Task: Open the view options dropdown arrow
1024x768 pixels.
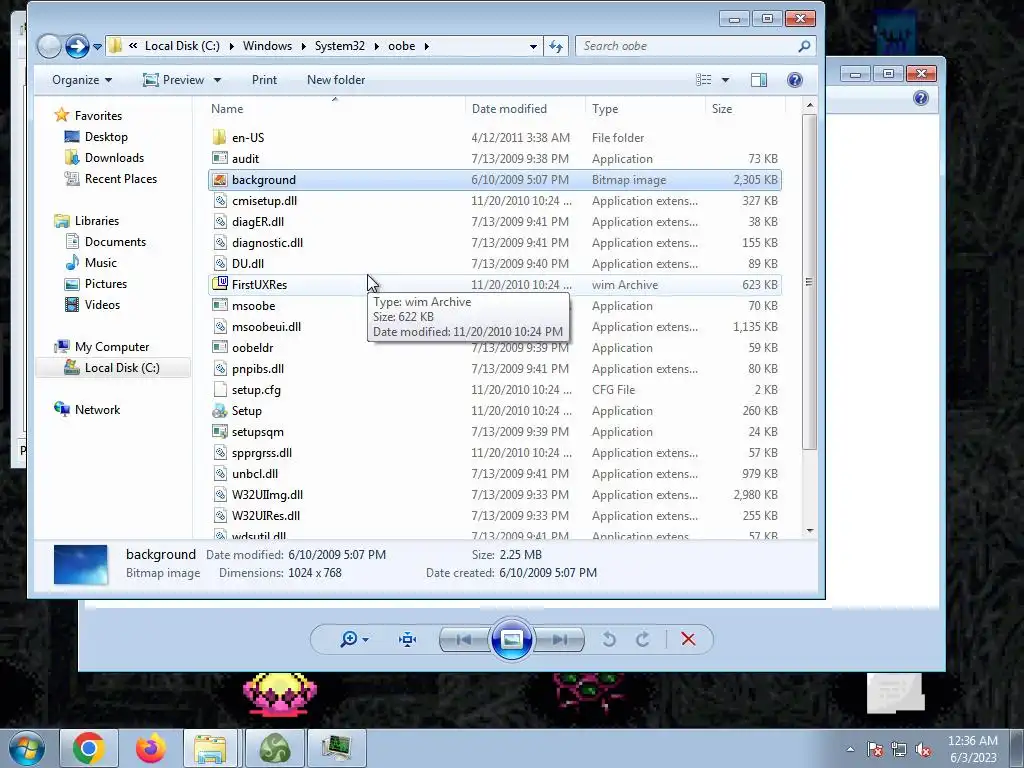Action: (726, 80)
